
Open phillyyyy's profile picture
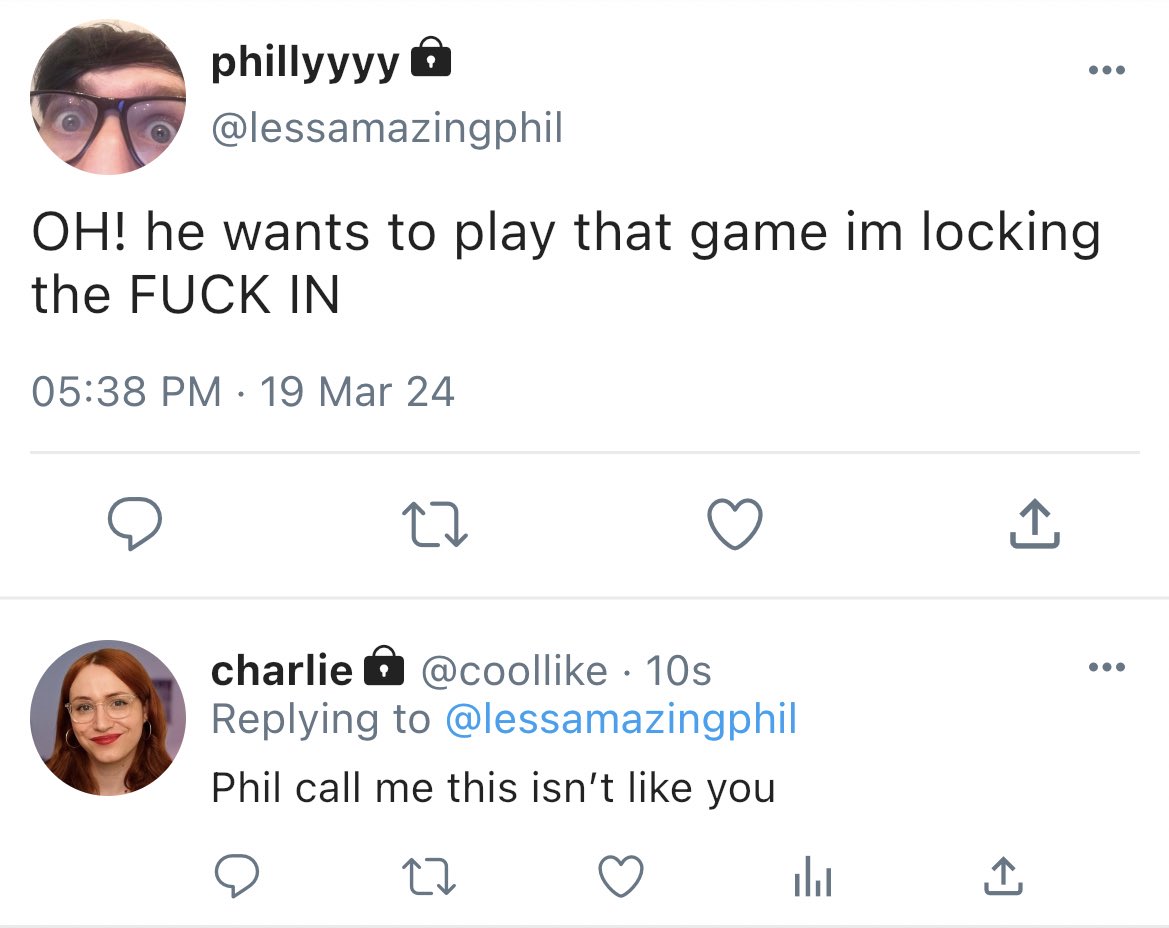coord(108,98)
